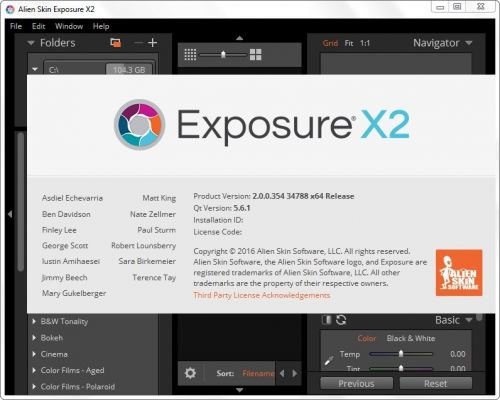Open the Basic panel dropdown
This screenshot has width=500, height=400.
click(x=469, y=320)
